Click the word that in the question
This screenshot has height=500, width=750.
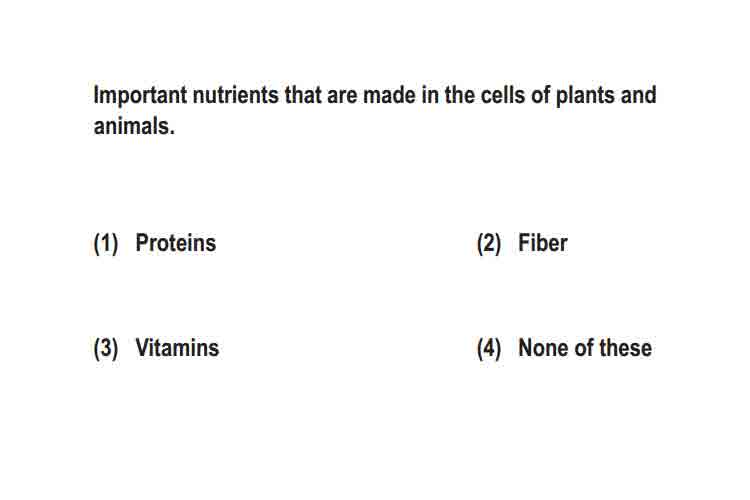[303, 95]
